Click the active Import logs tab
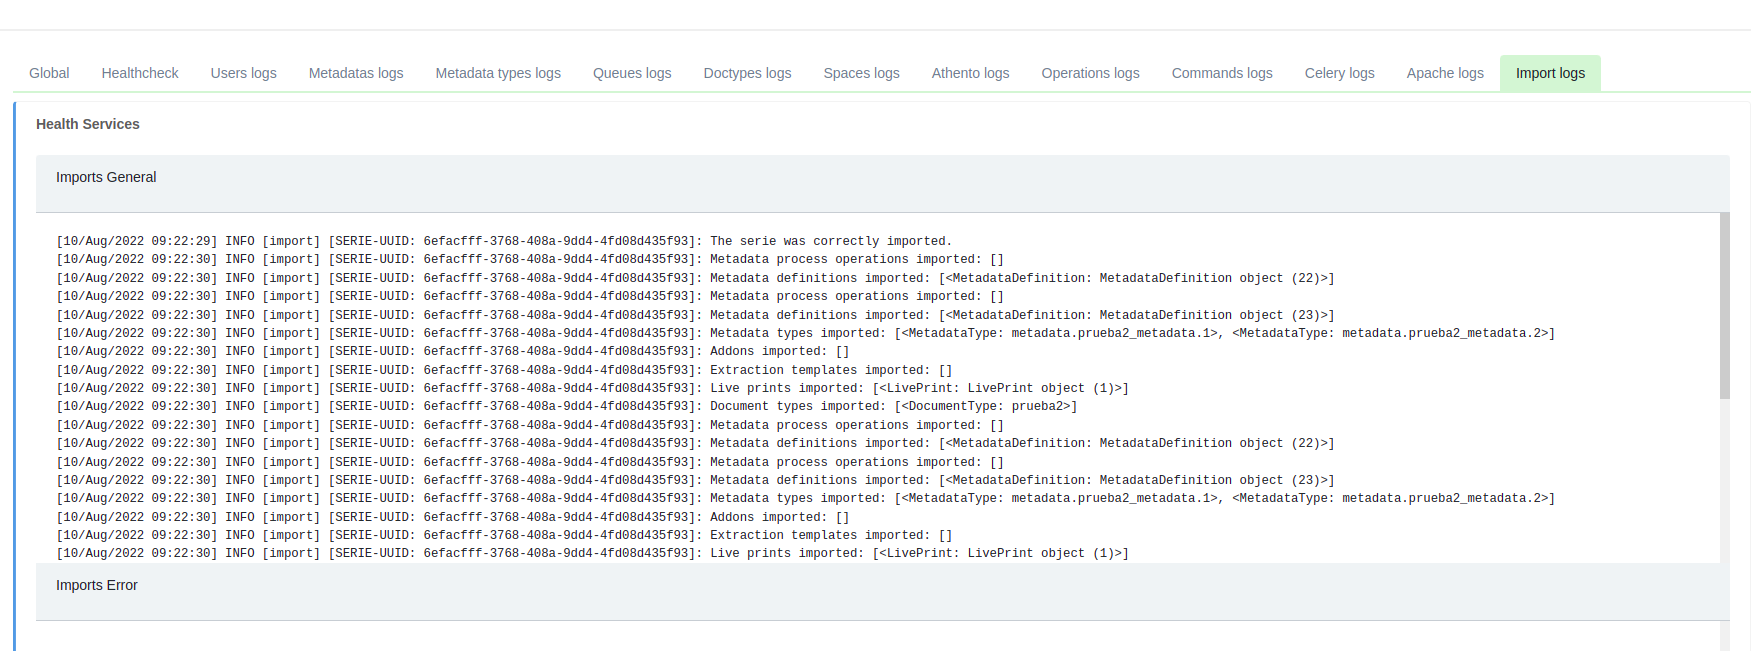This screenshot has width=1751, height=651. (x=1550, y=73)
